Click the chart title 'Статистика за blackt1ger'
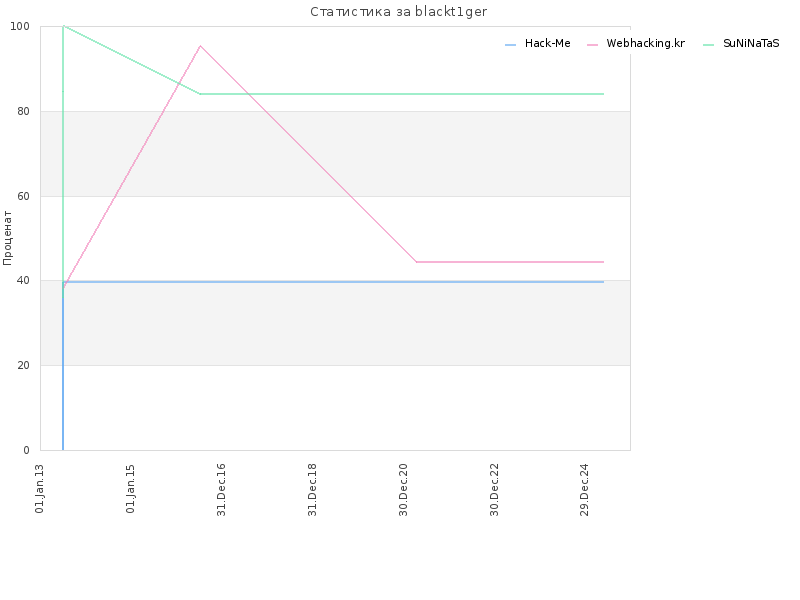 coord(398,12)
